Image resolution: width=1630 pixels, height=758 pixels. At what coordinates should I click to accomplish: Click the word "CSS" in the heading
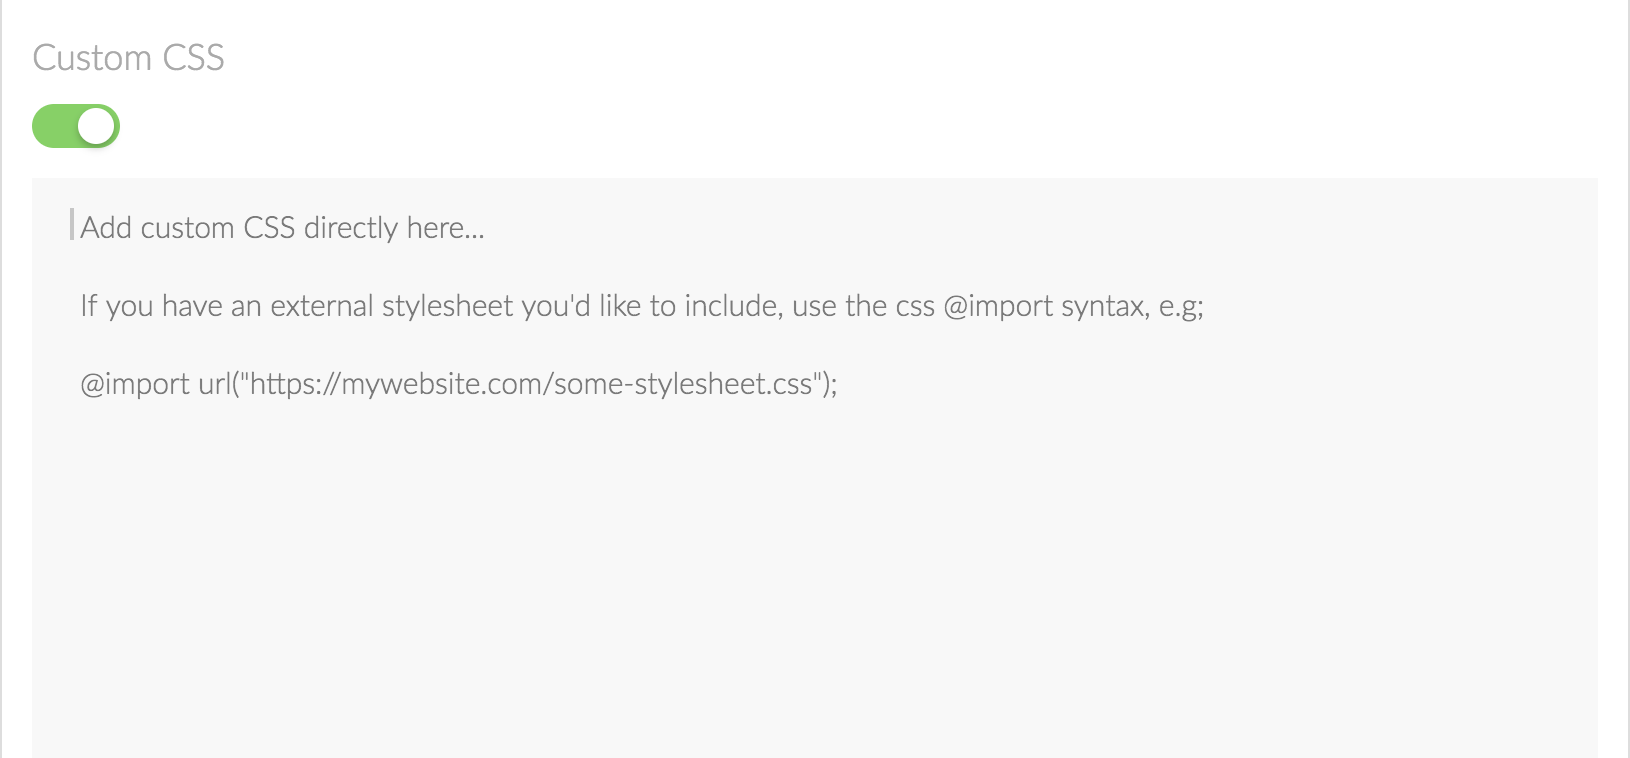pyautogui.click(x=193, y=58)
